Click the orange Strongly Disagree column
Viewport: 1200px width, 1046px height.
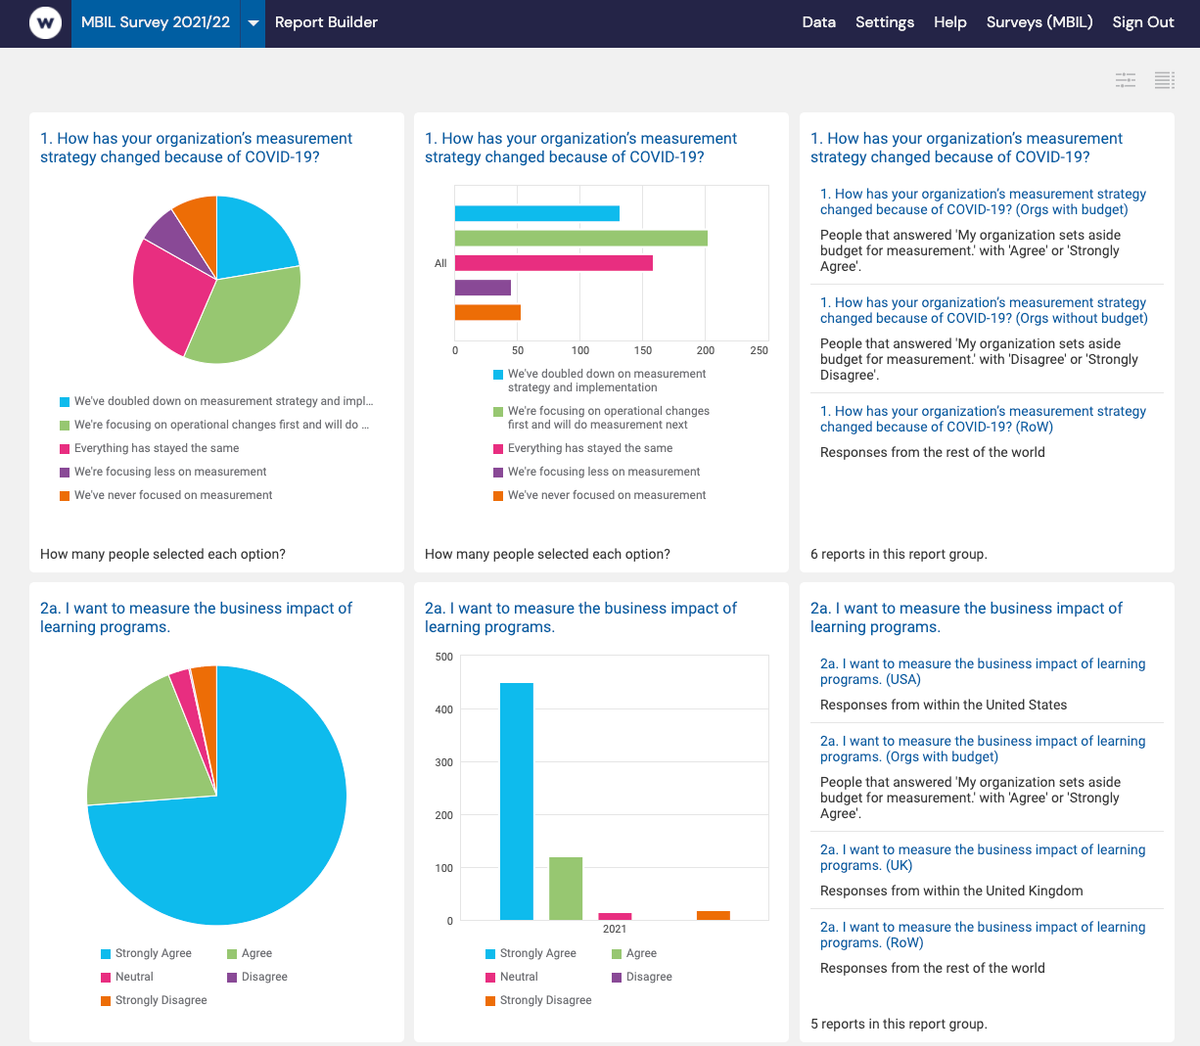tap(713, 915)
